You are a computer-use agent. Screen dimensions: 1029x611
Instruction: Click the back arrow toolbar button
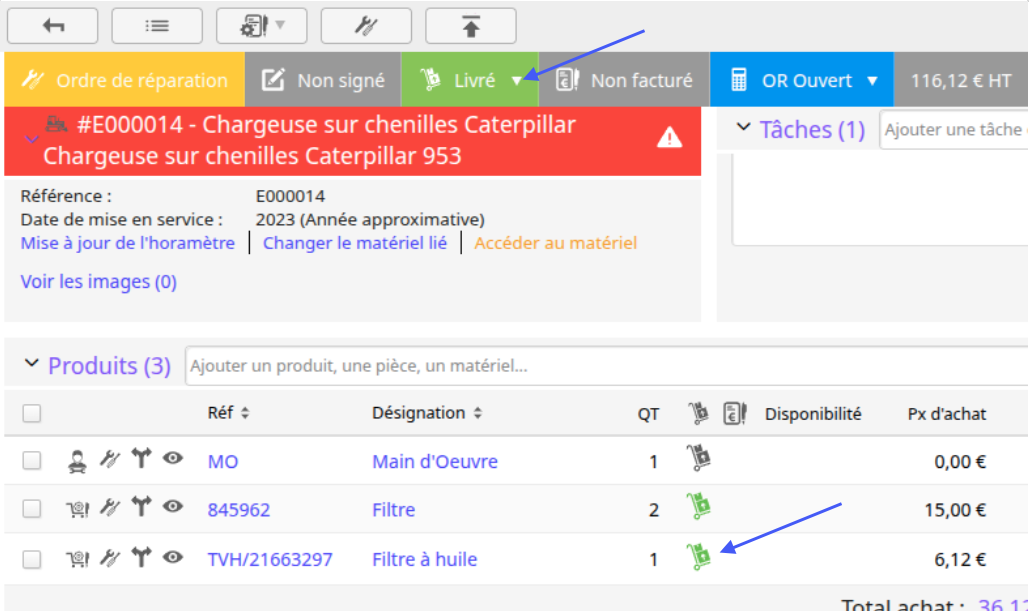click(52, 26)
